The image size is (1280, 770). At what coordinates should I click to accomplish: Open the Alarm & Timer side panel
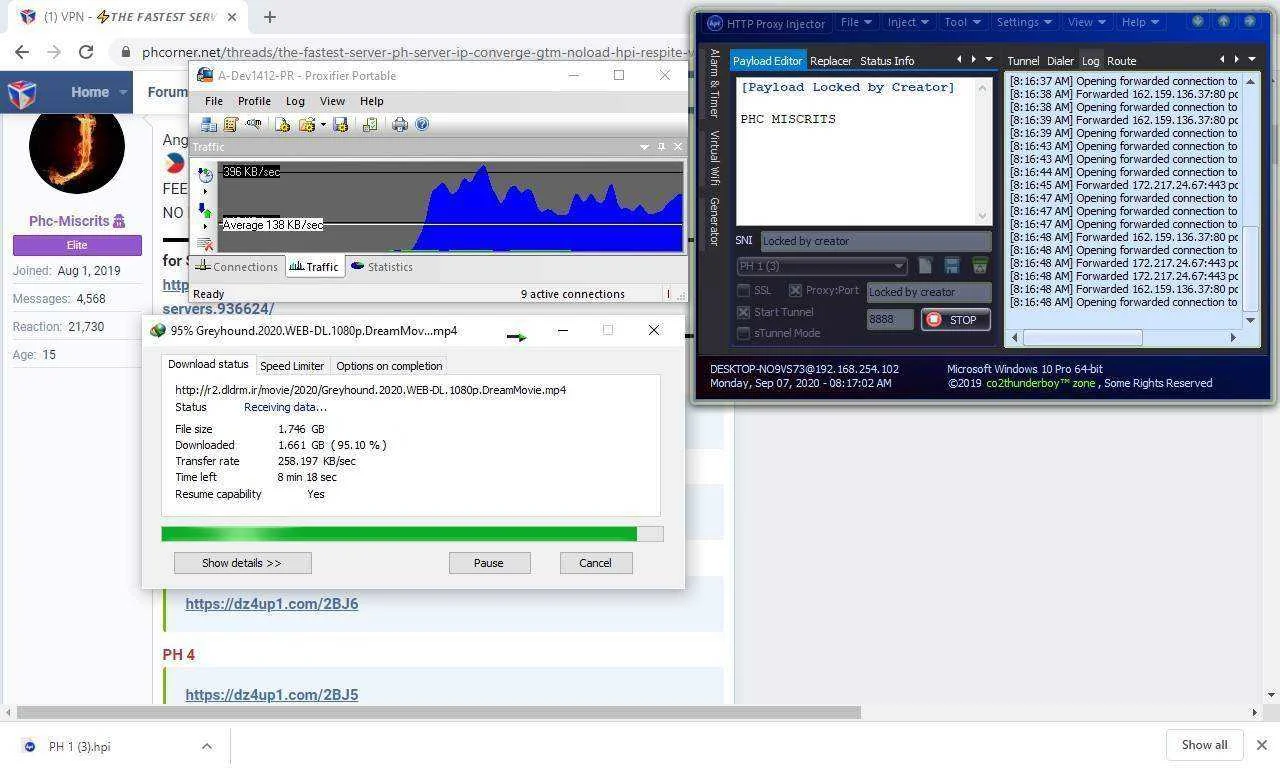(714, 84)
